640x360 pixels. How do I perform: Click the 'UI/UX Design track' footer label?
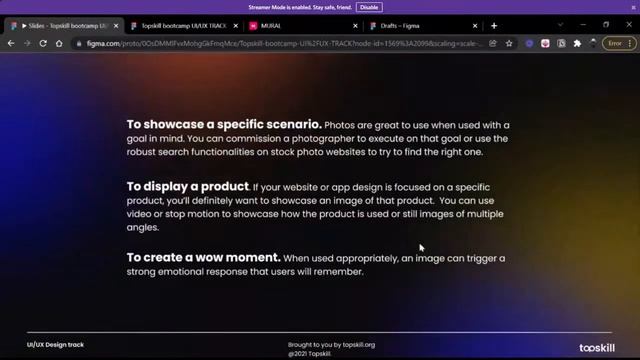[x=56, y=344]
